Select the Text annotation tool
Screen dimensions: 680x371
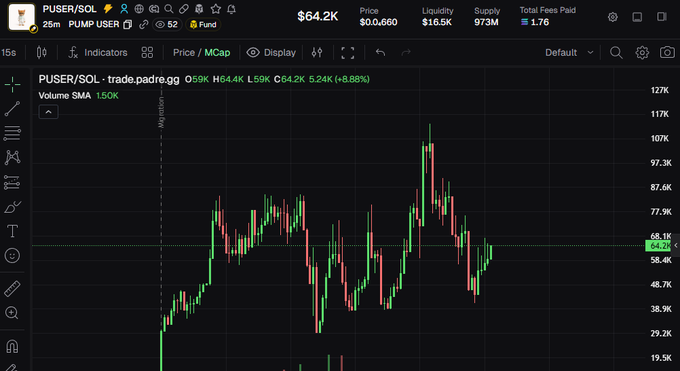[x=12, y=231]
